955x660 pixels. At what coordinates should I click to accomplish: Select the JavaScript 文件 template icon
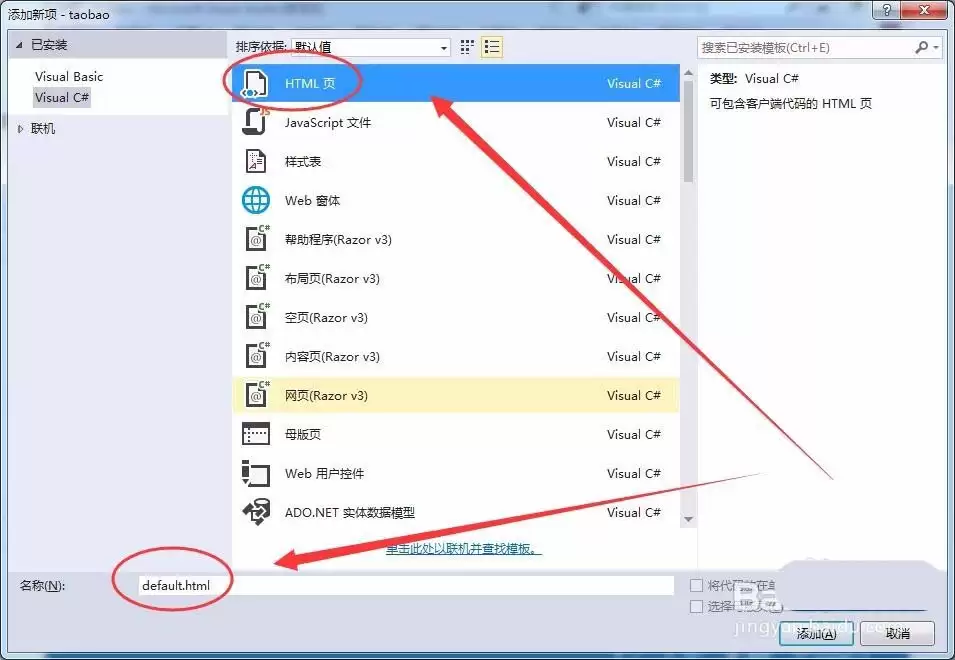click(255, 122)
